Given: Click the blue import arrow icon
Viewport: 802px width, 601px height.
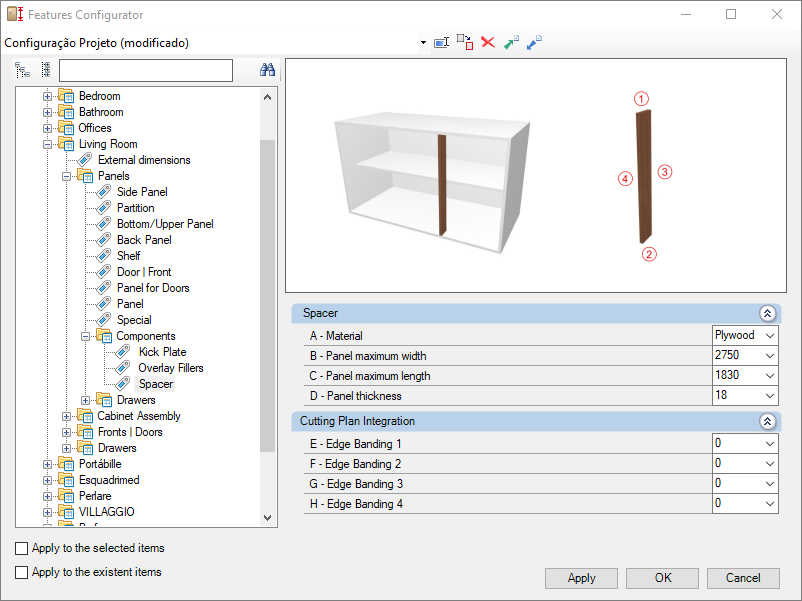Looking at the screenshot, I should (534, 43).
